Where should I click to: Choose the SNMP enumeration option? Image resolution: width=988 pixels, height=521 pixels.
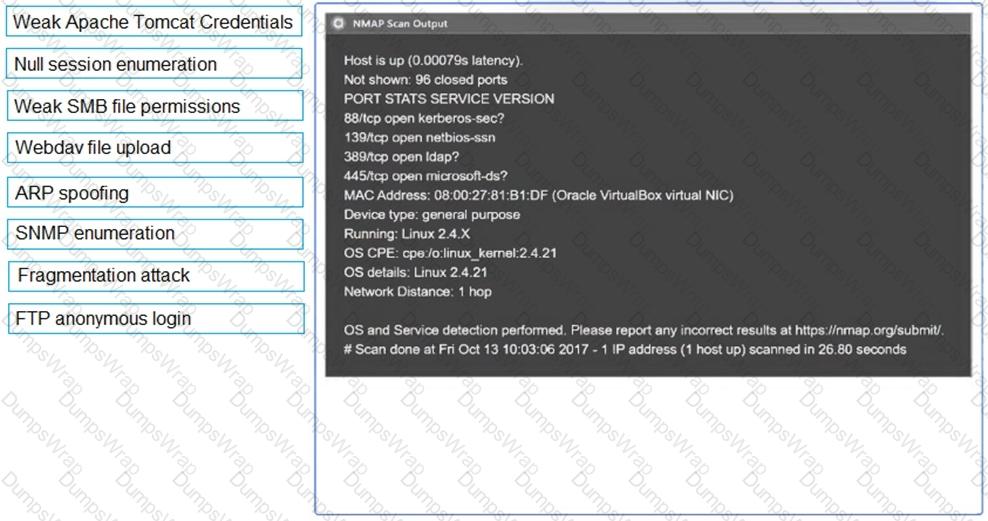point(154,234)
